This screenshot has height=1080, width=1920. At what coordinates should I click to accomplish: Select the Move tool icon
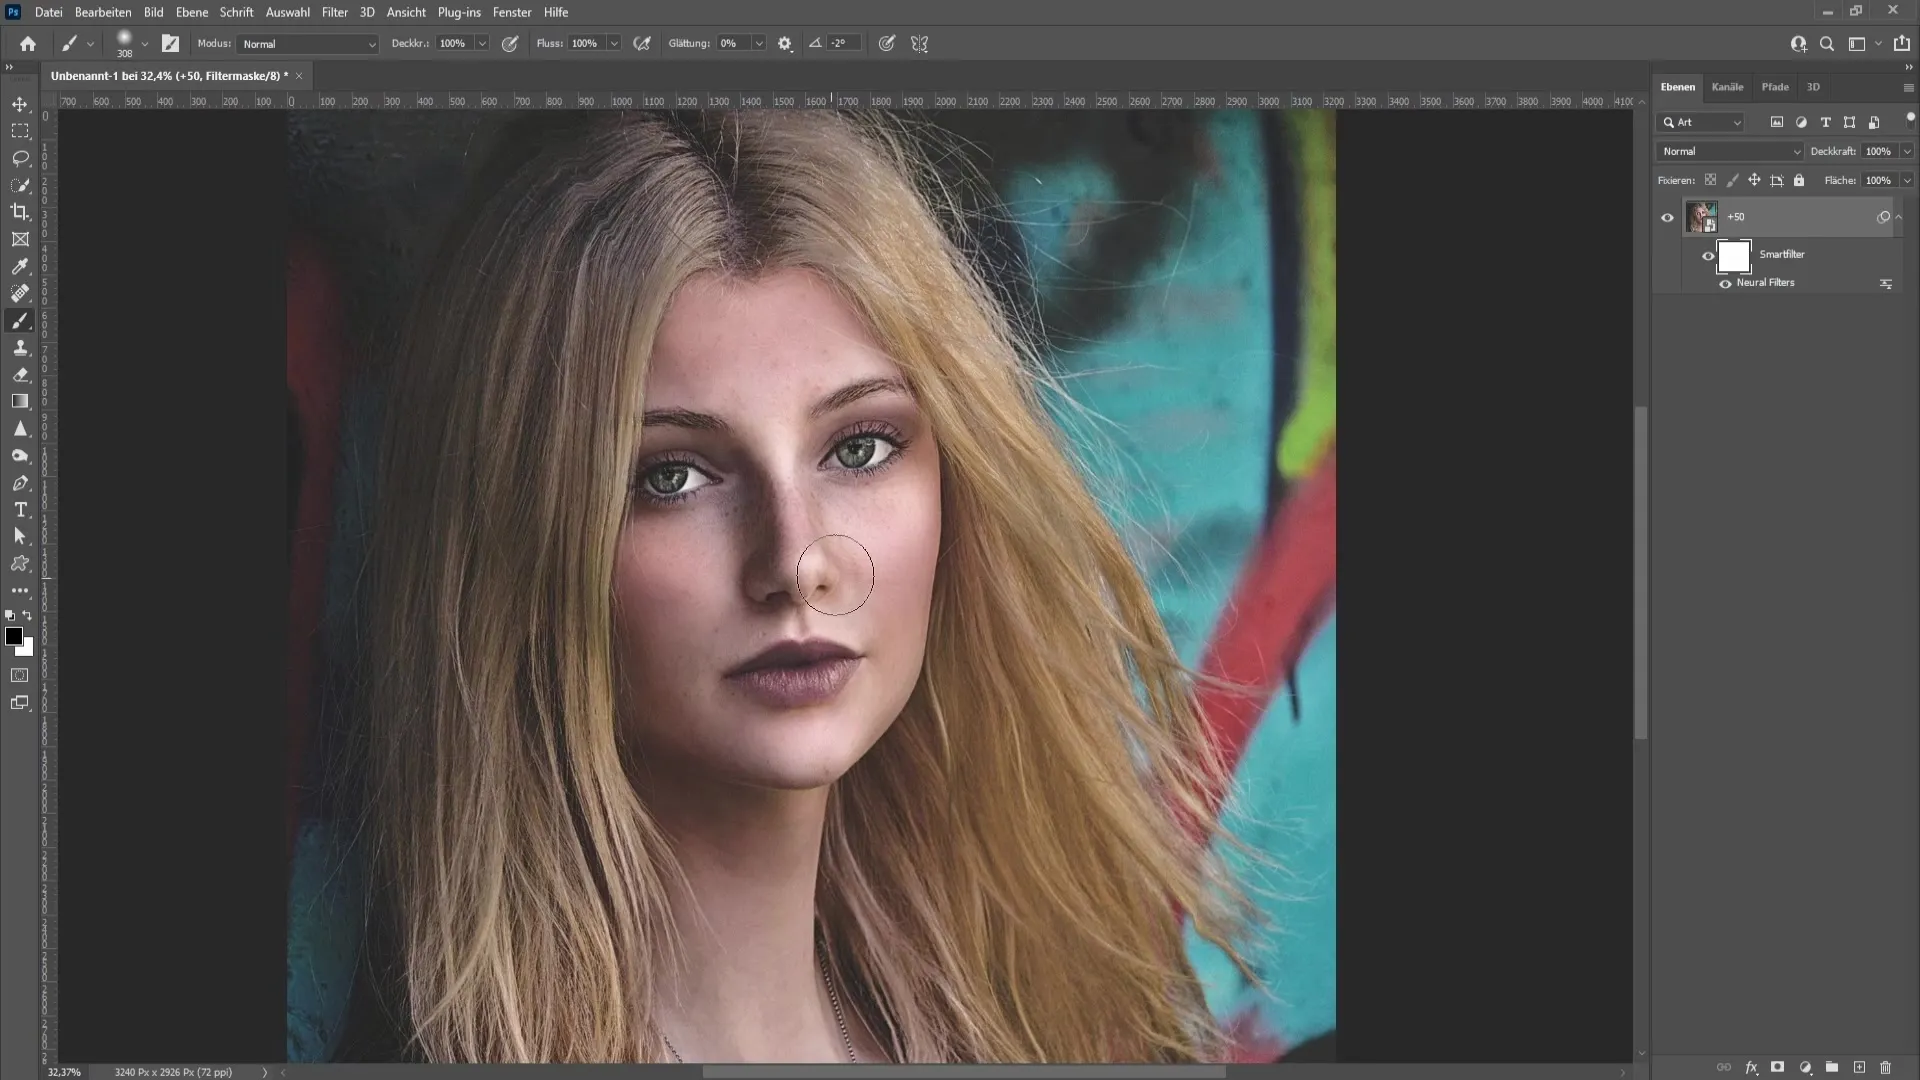coord(20,103)
